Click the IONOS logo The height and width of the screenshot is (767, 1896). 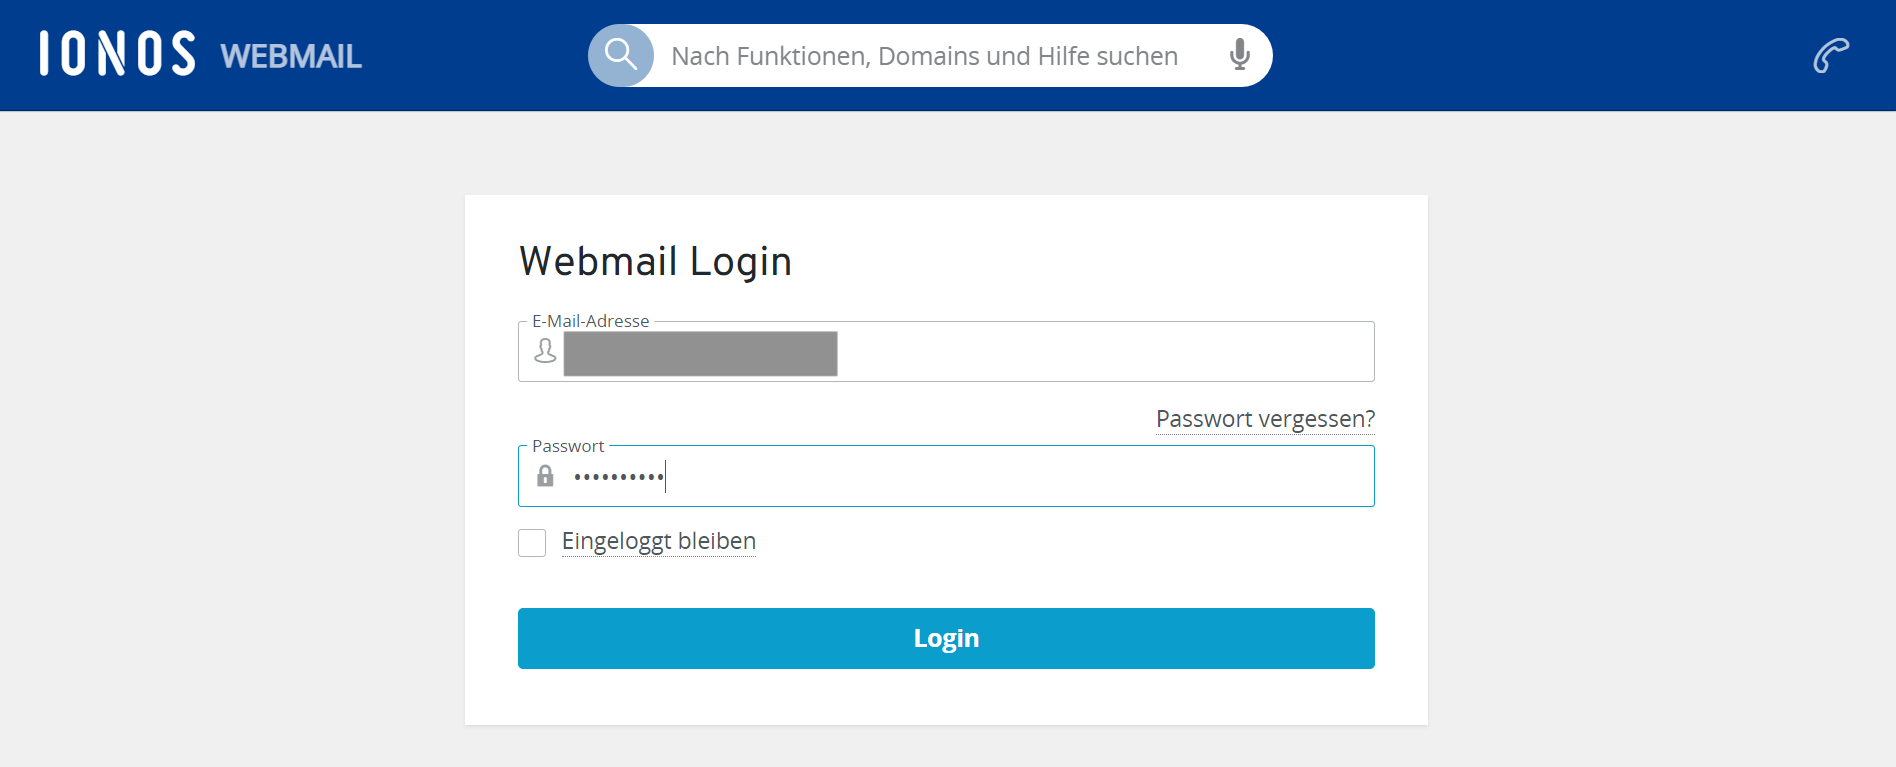click(117, 54)
